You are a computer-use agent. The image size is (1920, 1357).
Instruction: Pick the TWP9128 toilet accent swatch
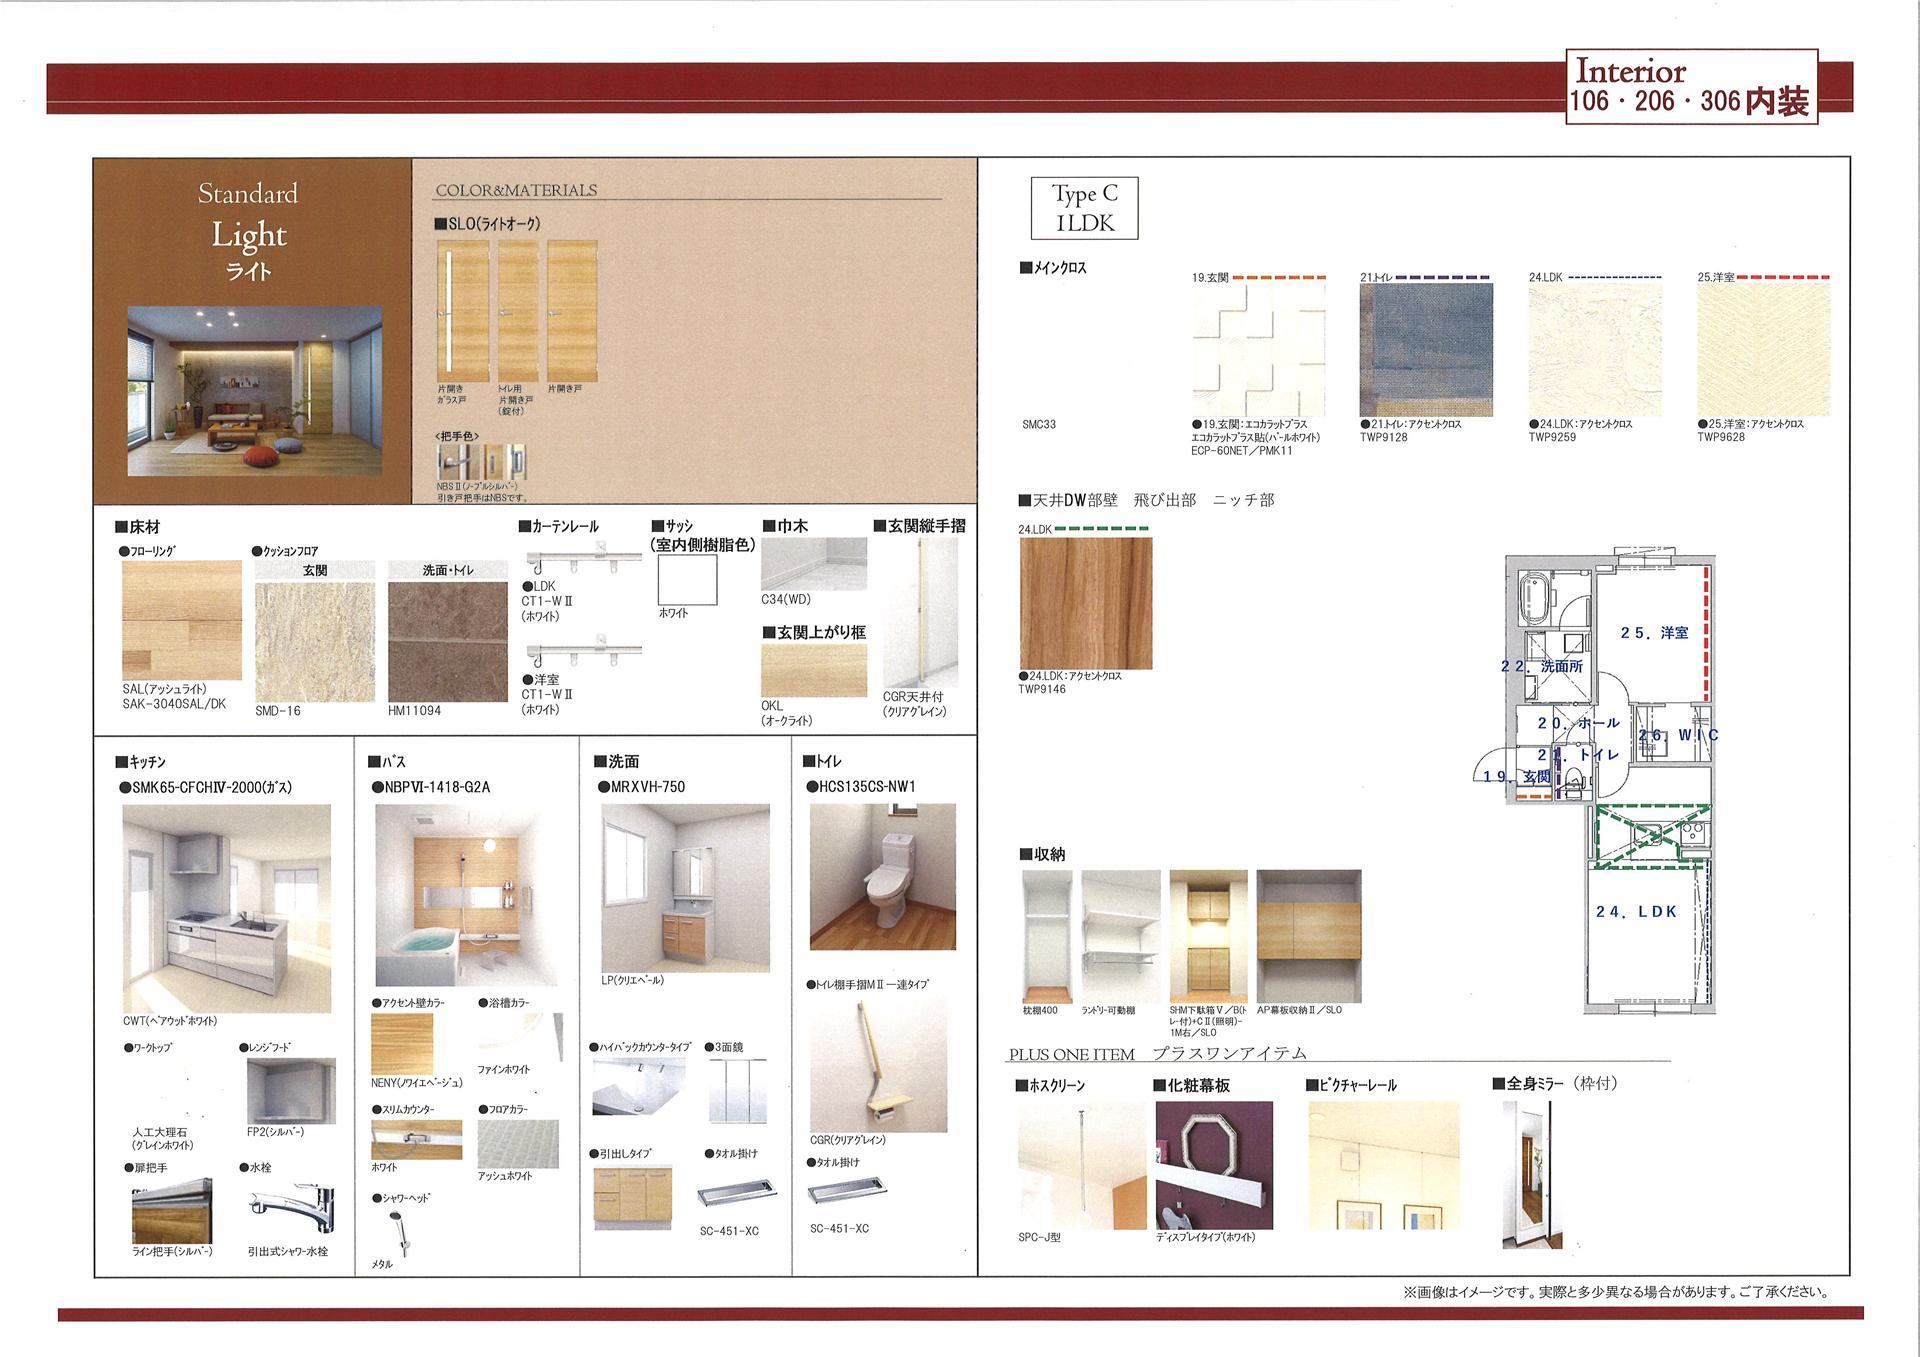1426,349
